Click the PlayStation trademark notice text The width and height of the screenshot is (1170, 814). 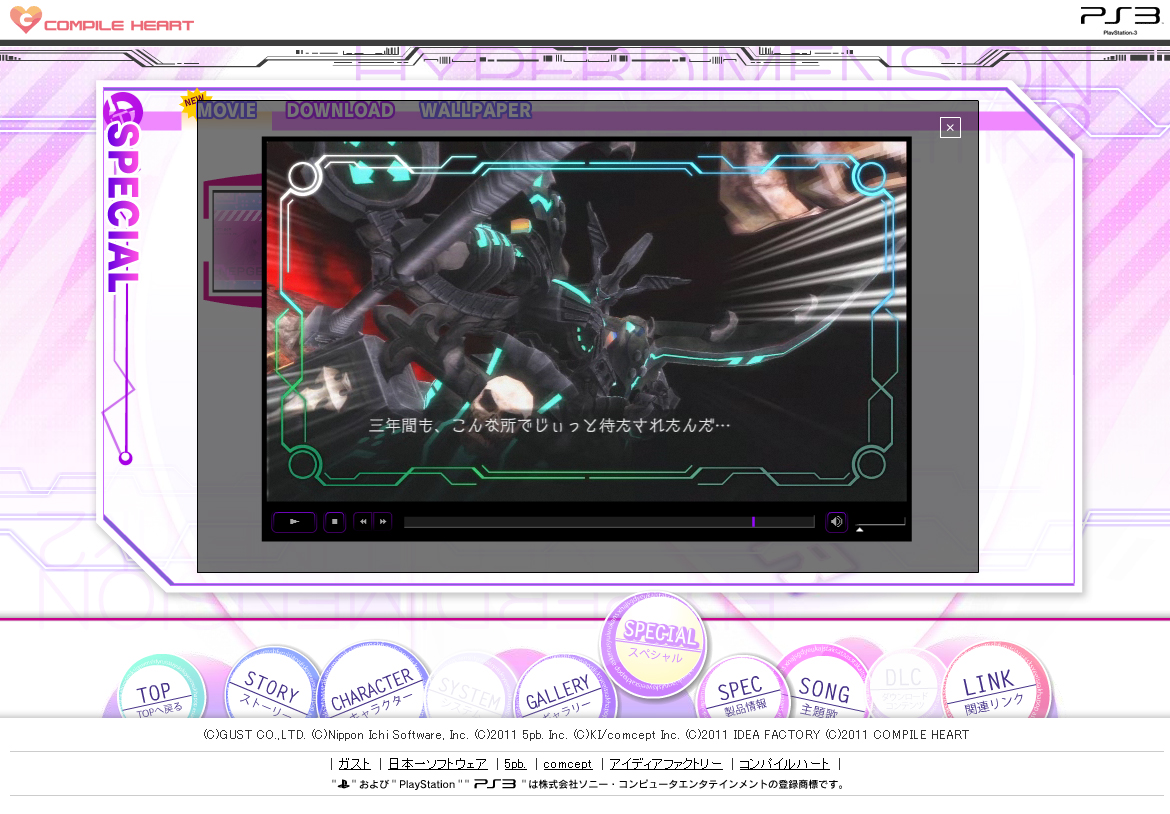point(588,784)
